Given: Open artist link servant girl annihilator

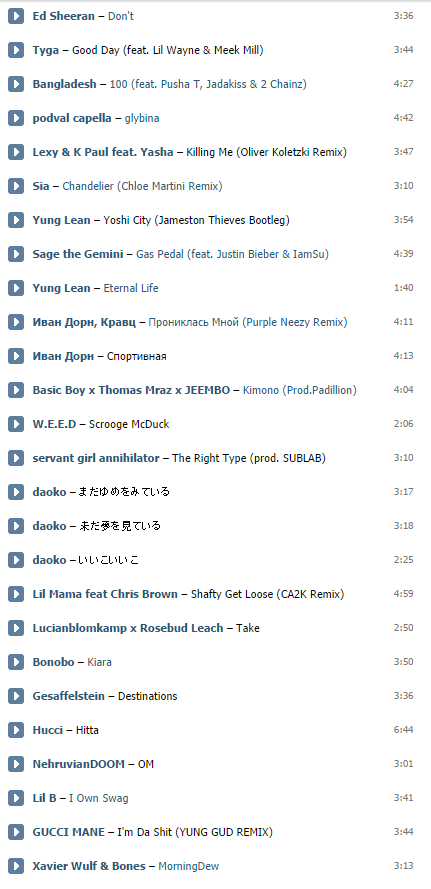Looking at the screenshot, I should coord(96,458).
